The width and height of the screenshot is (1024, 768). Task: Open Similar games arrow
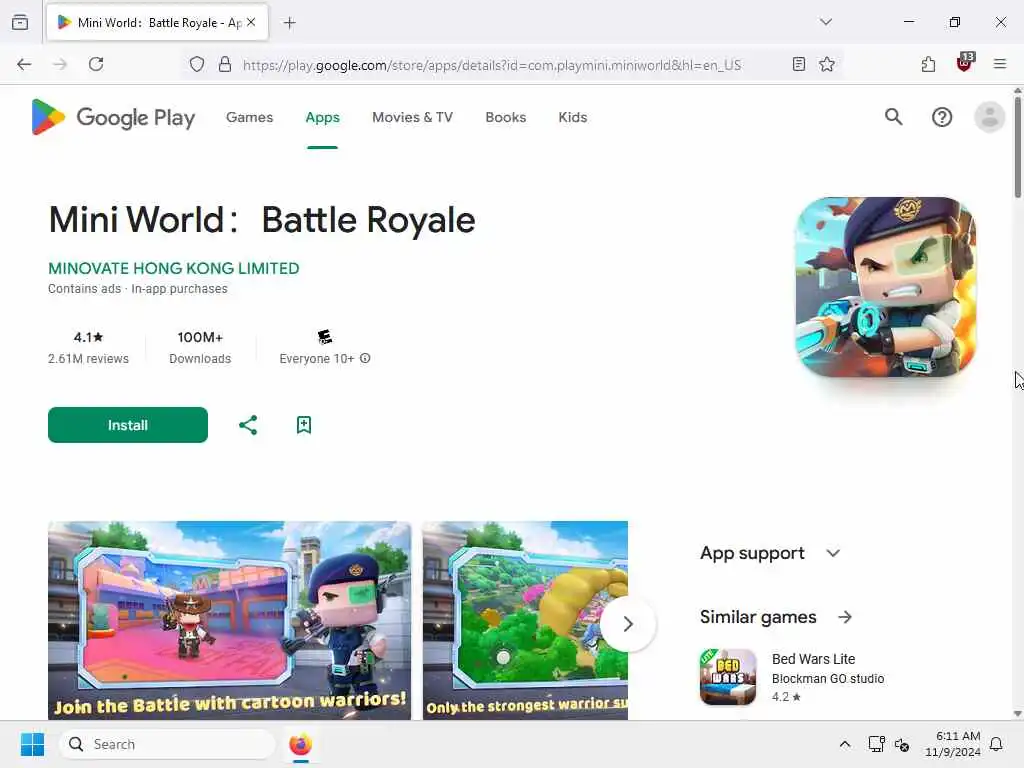tap(845, 617)
